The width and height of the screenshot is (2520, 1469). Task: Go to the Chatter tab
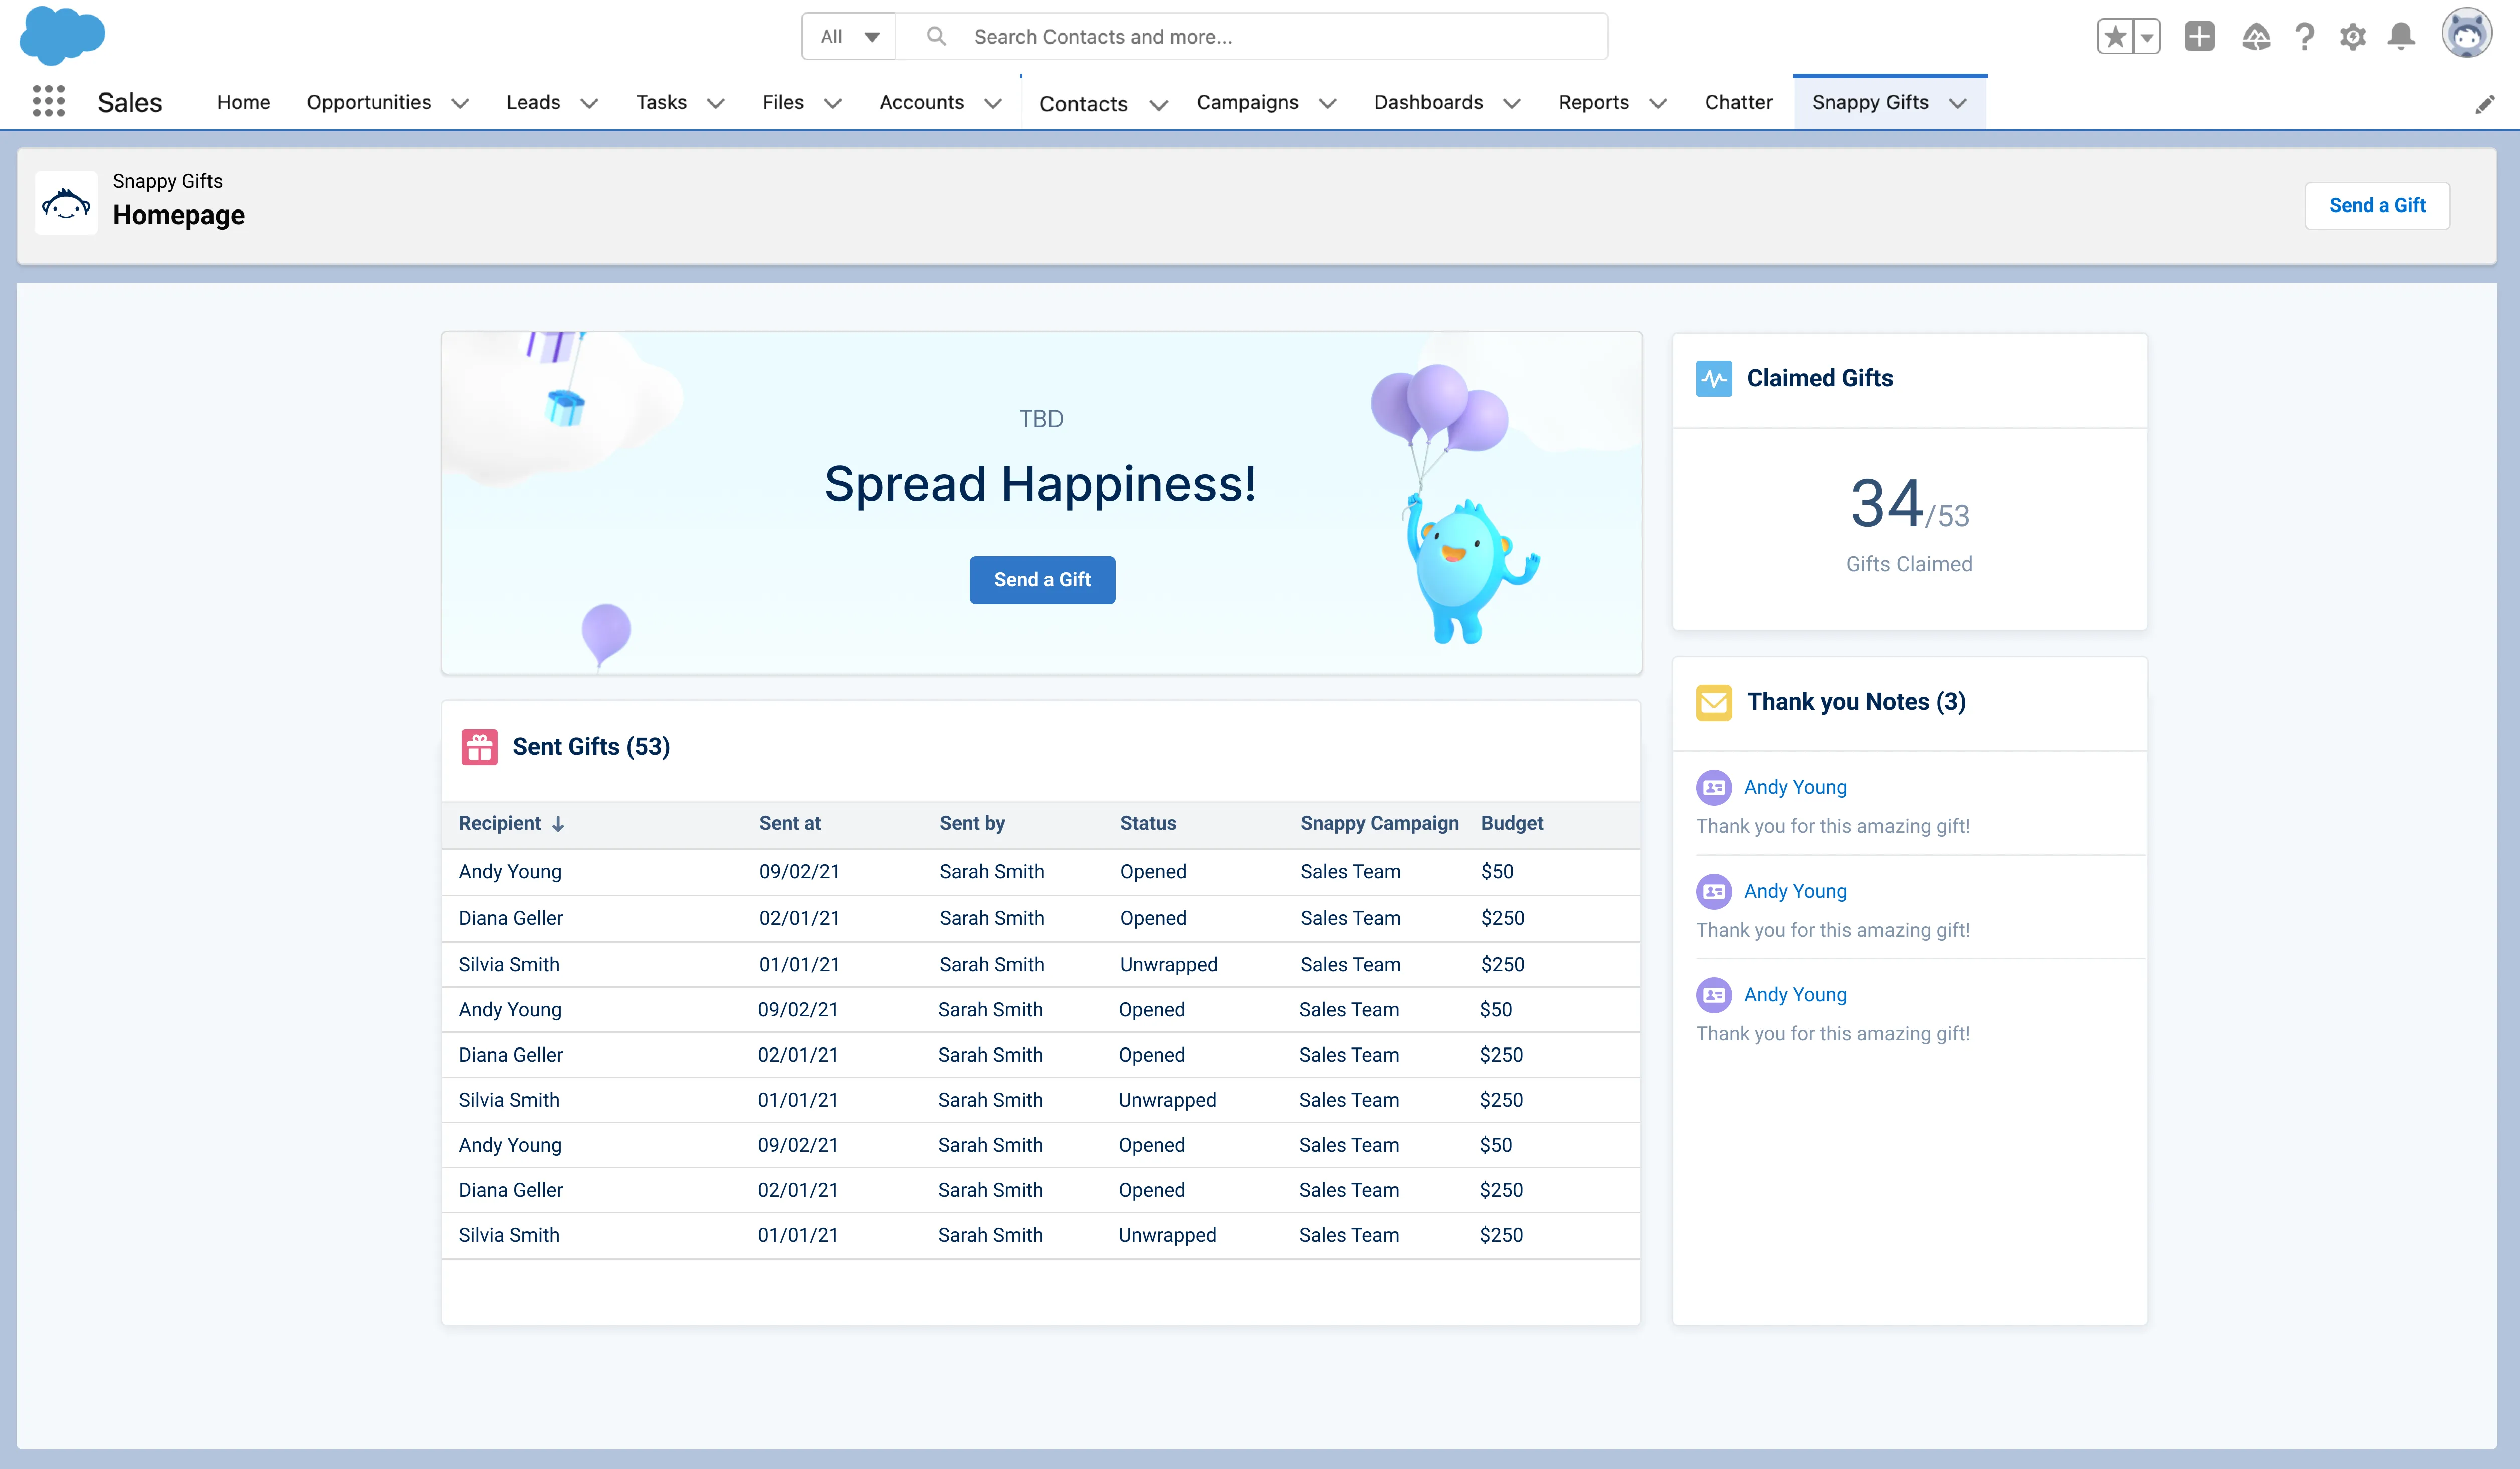1738,102
